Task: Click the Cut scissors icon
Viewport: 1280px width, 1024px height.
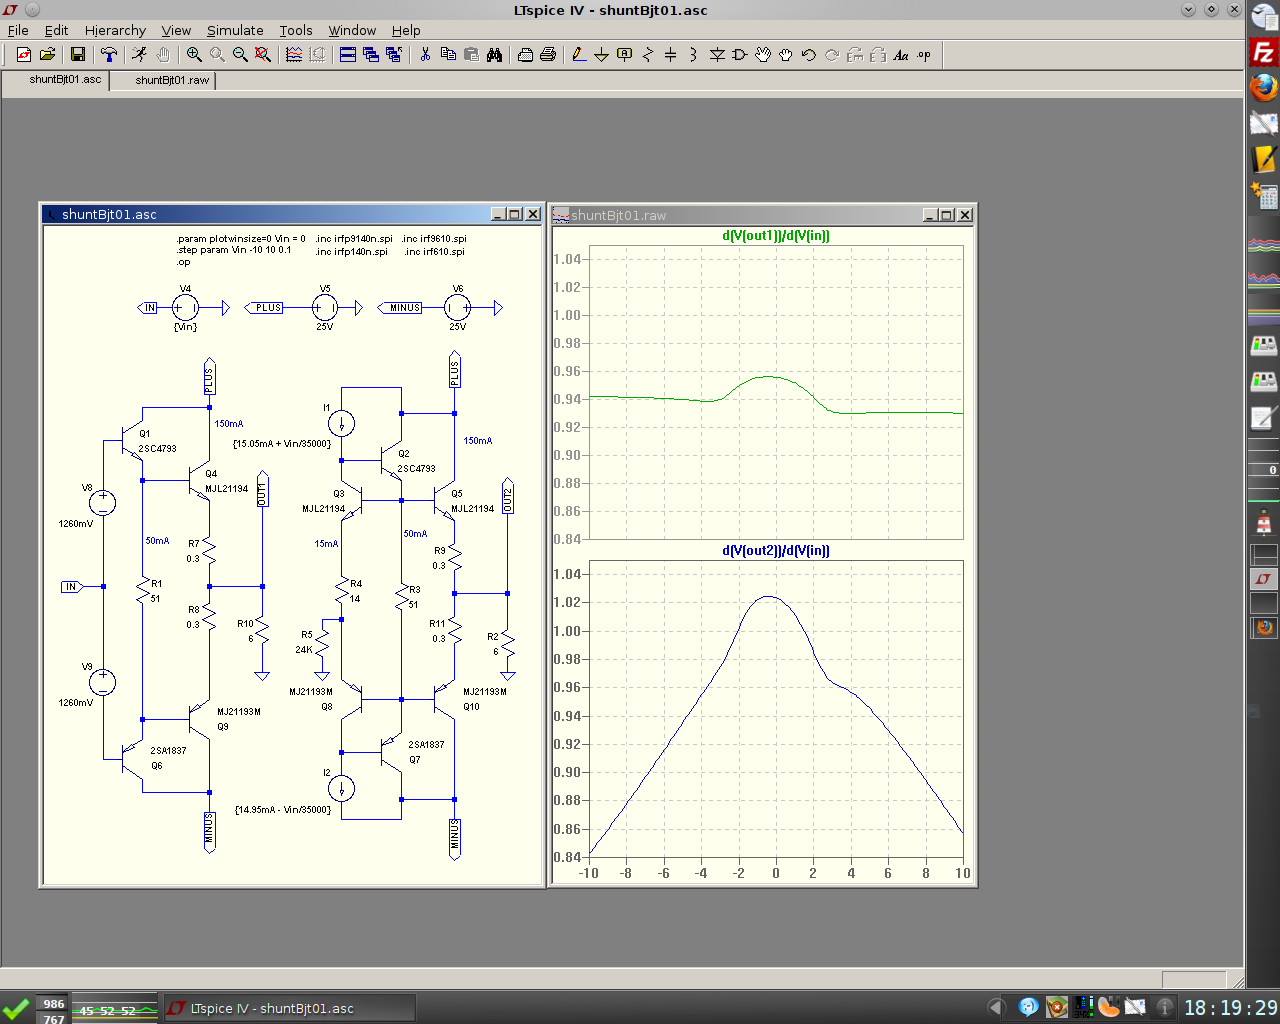Action: point(425,55)
